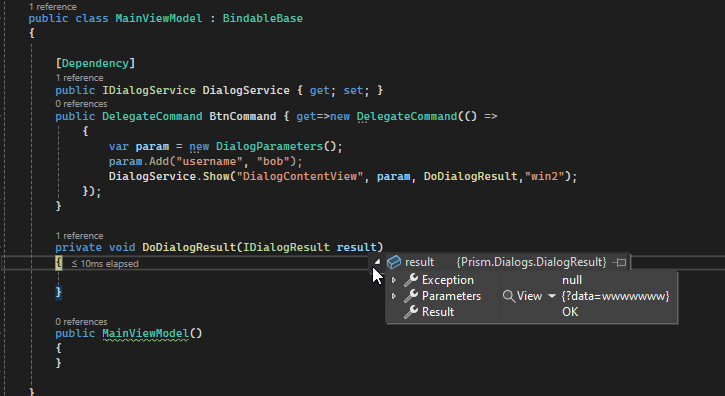Click wrench icon beside Result

click(411, 312)
